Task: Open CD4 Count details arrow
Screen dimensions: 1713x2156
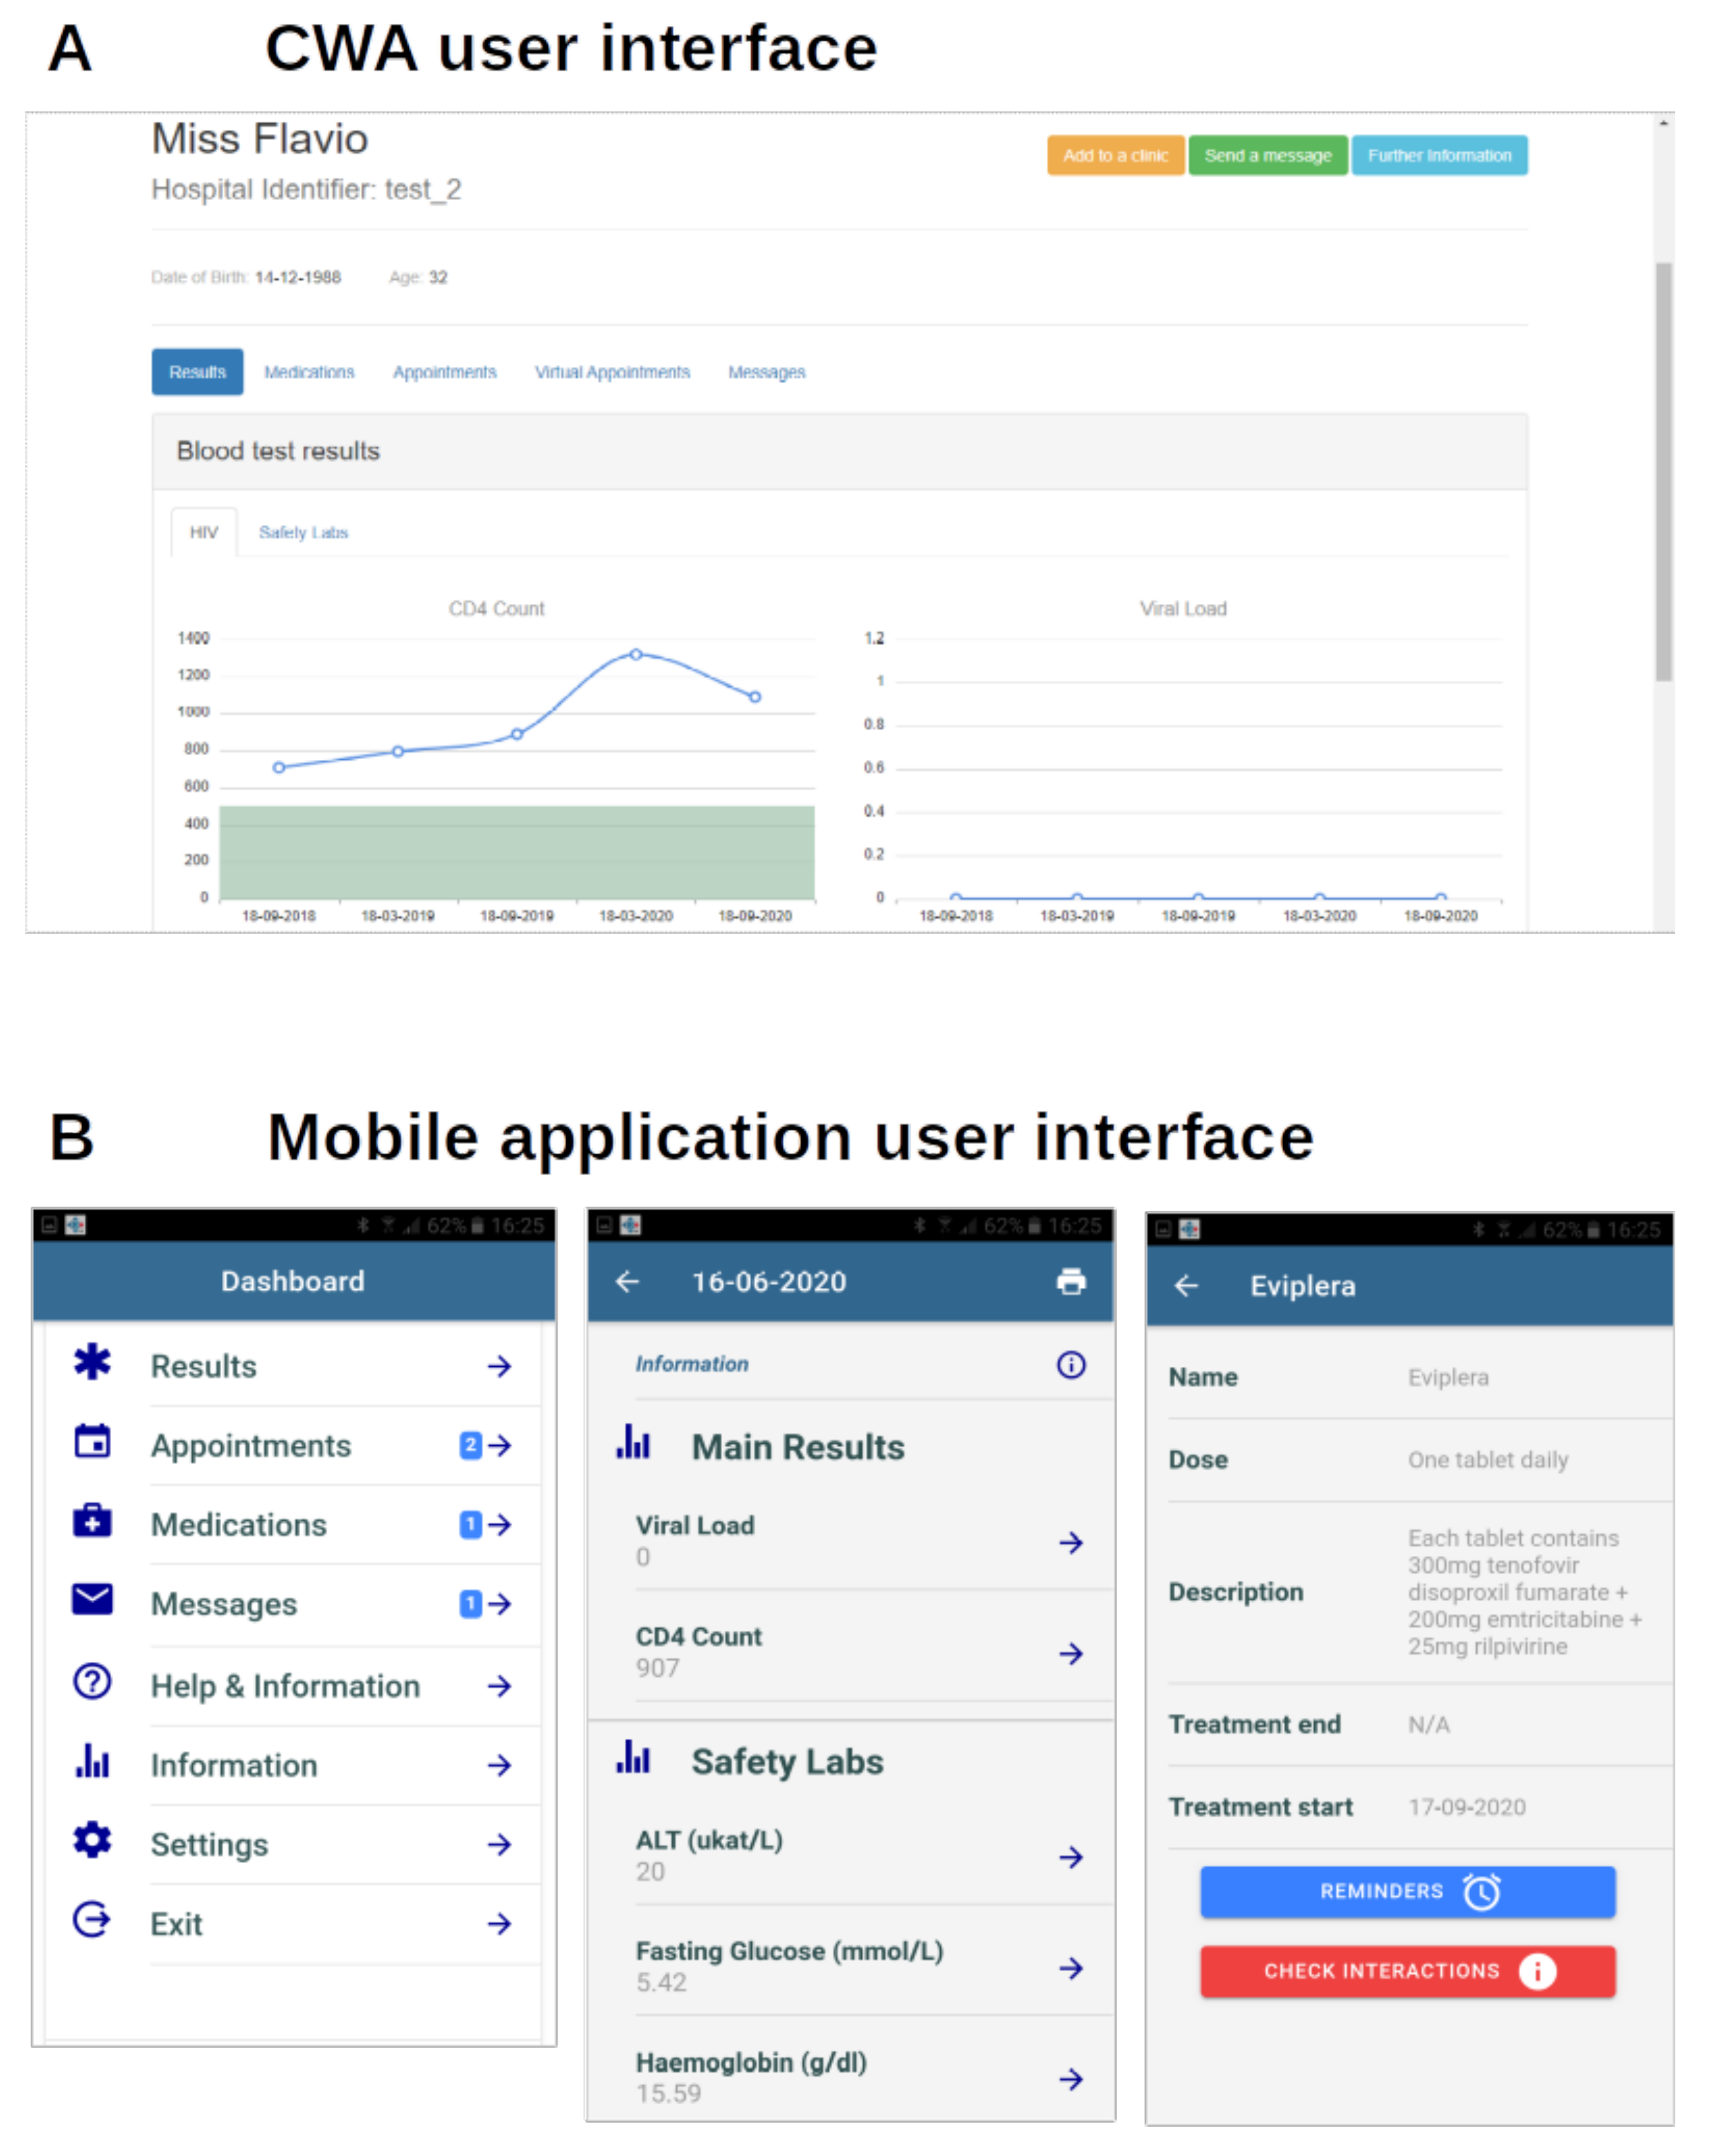Action: coord(1070,1654)
